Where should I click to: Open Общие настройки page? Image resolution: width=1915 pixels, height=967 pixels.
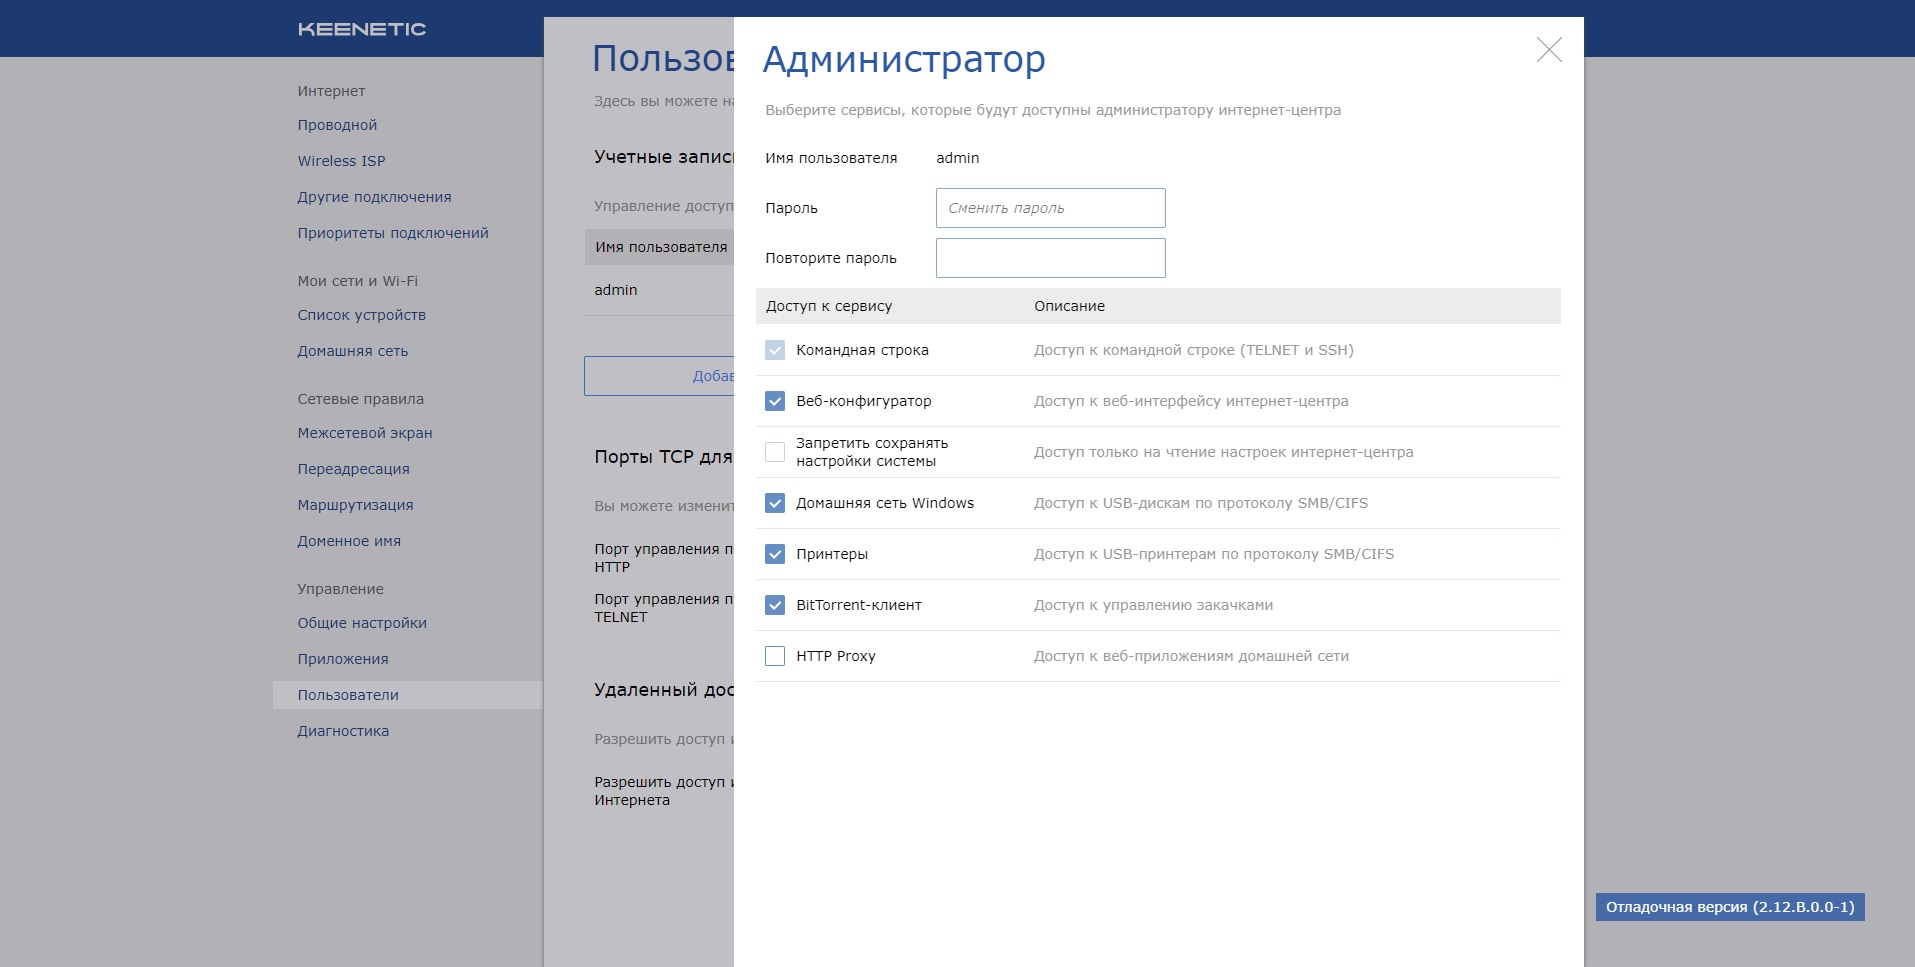click(x=362, y=623)
